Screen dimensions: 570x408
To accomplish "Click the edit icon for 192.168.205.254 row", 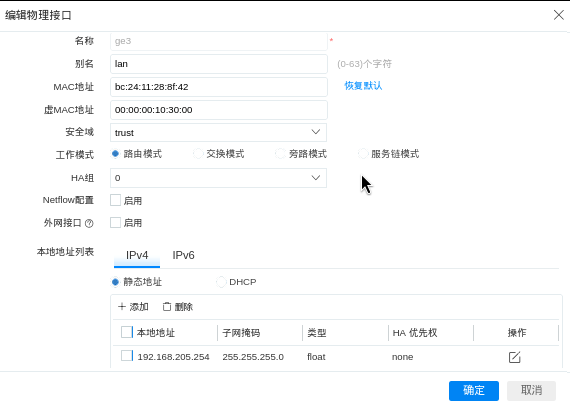I will [514, 357].
